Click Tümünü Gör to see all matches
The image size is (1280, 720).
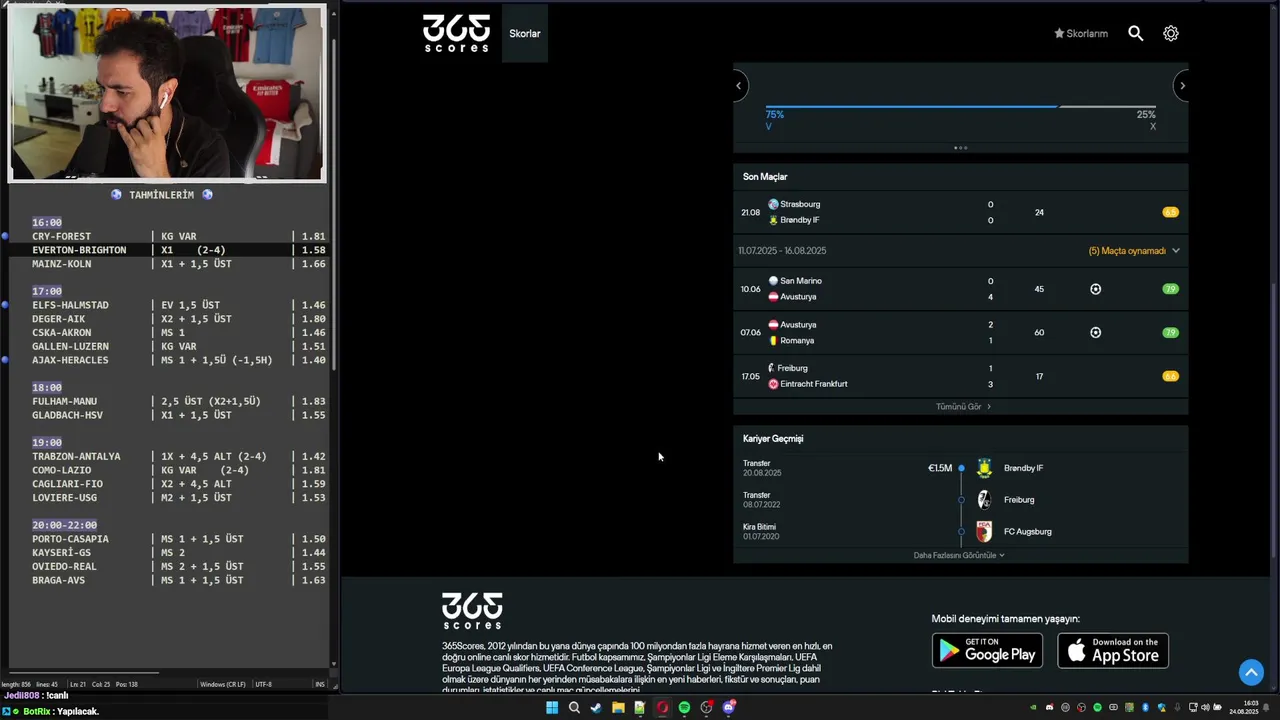(963, 407)
